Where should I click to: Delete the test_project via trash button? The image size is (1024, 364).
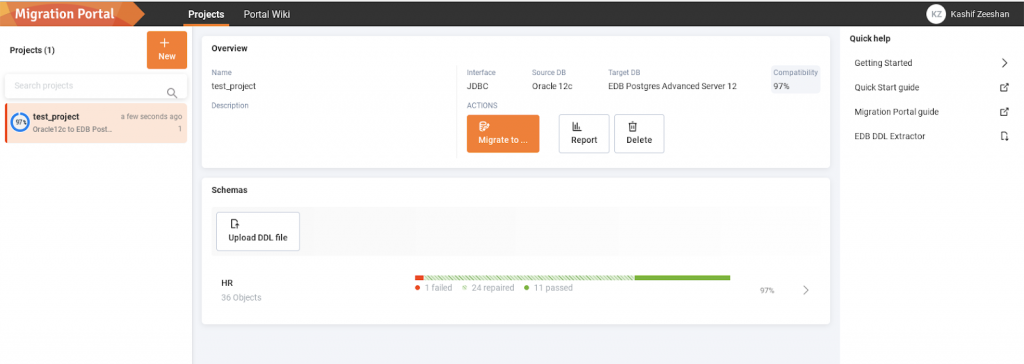point(639,133)
